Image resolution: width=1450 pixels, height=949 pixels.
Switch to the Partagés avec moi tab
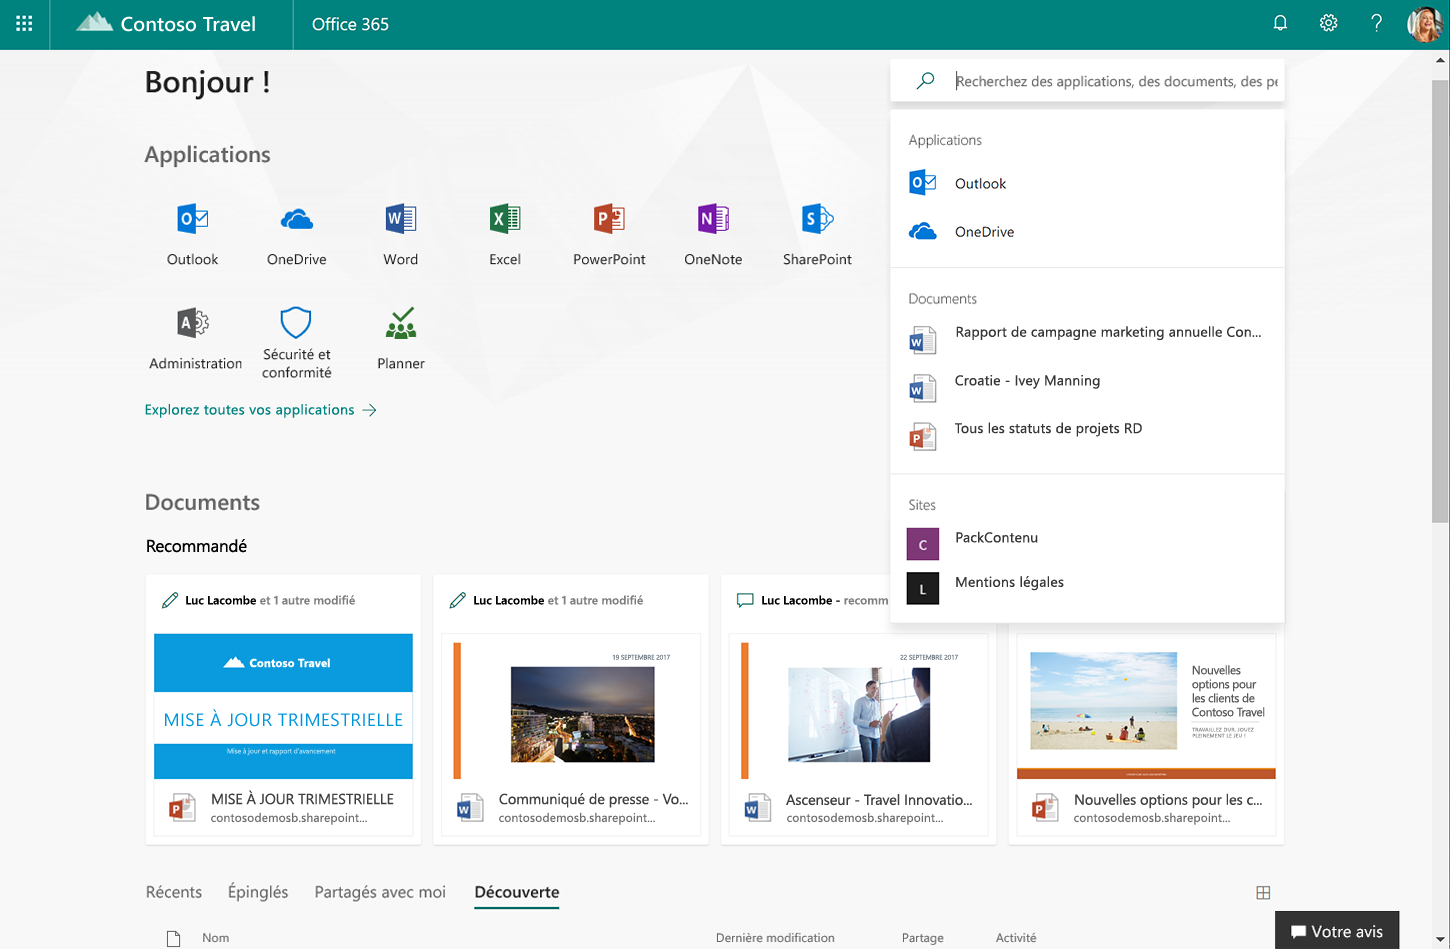[x=380, y=892]
